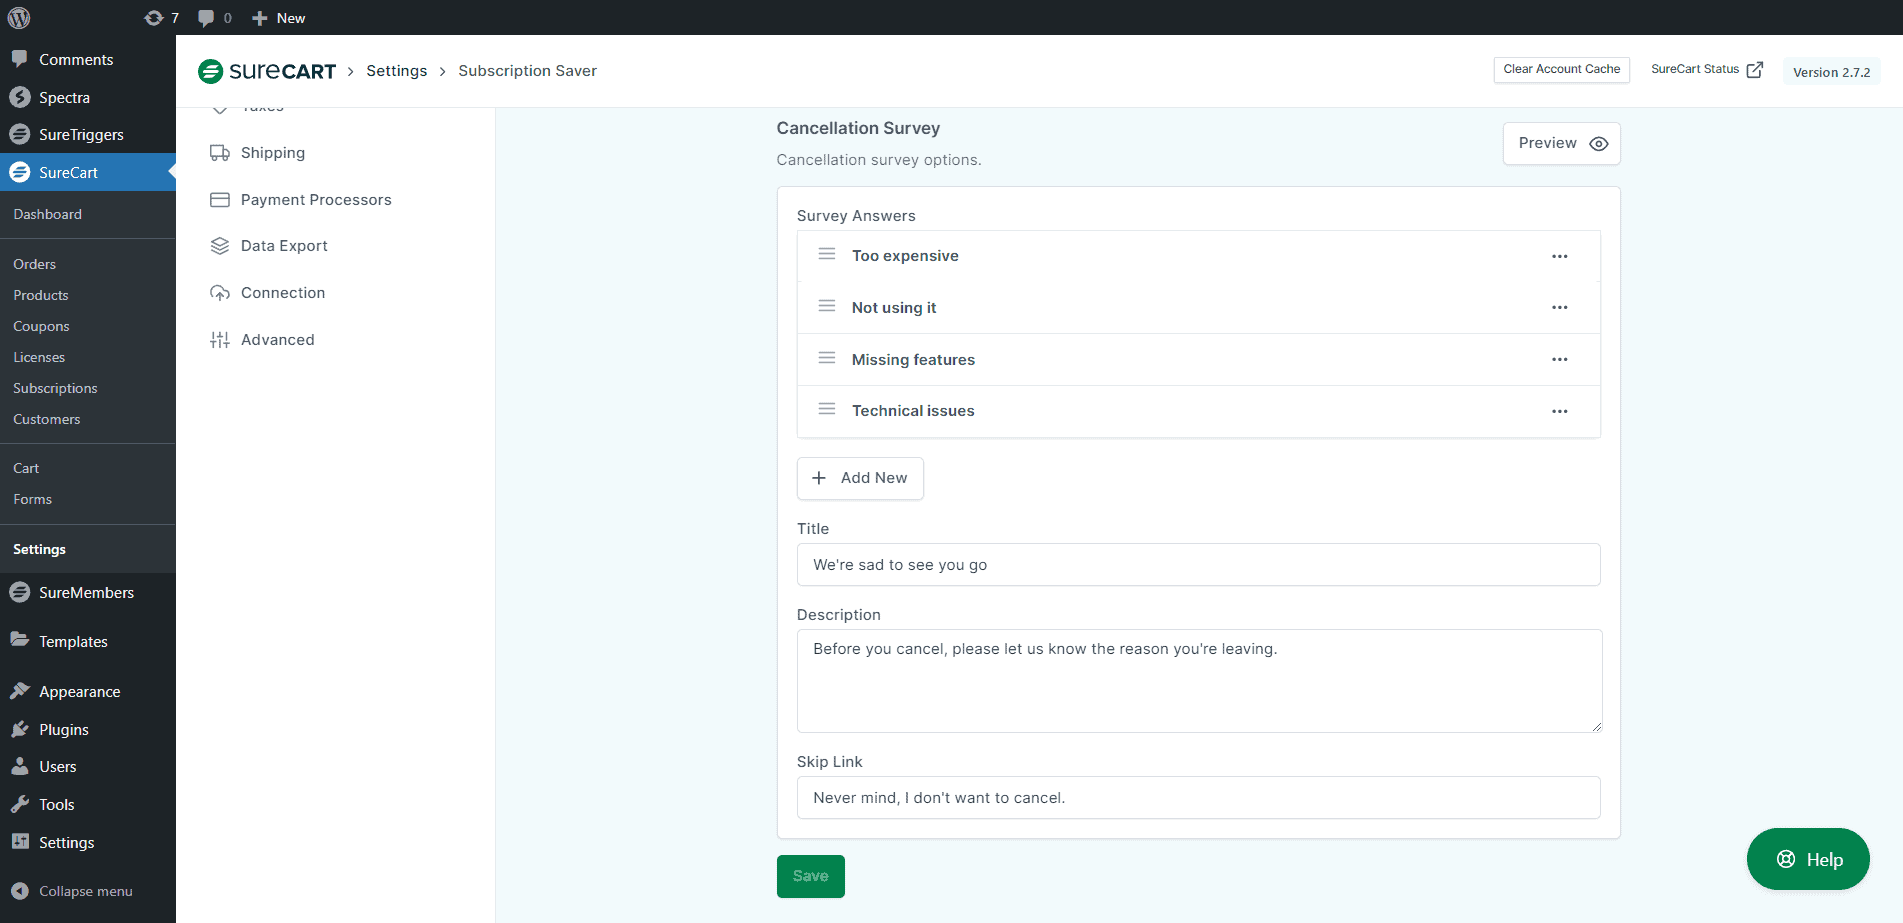The width and height of the screenshot is (1903, 923).
Task: Click the comments bubble icon in admin bar
Action: pos(206,17)
